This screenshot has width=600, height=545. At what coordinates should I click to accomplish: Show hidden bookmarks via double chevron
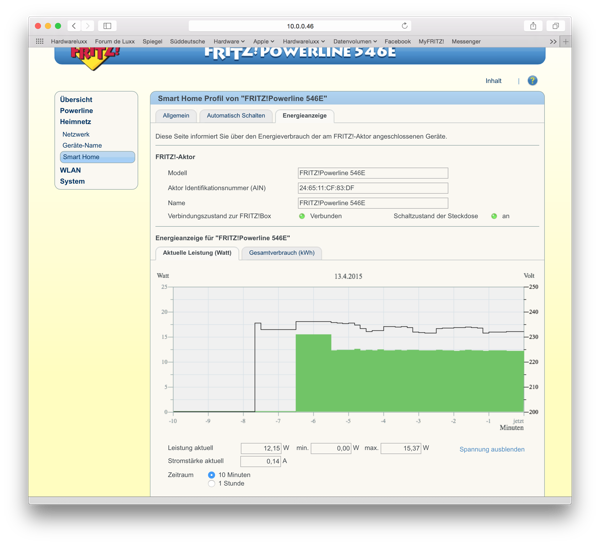[x=553, y=41]
